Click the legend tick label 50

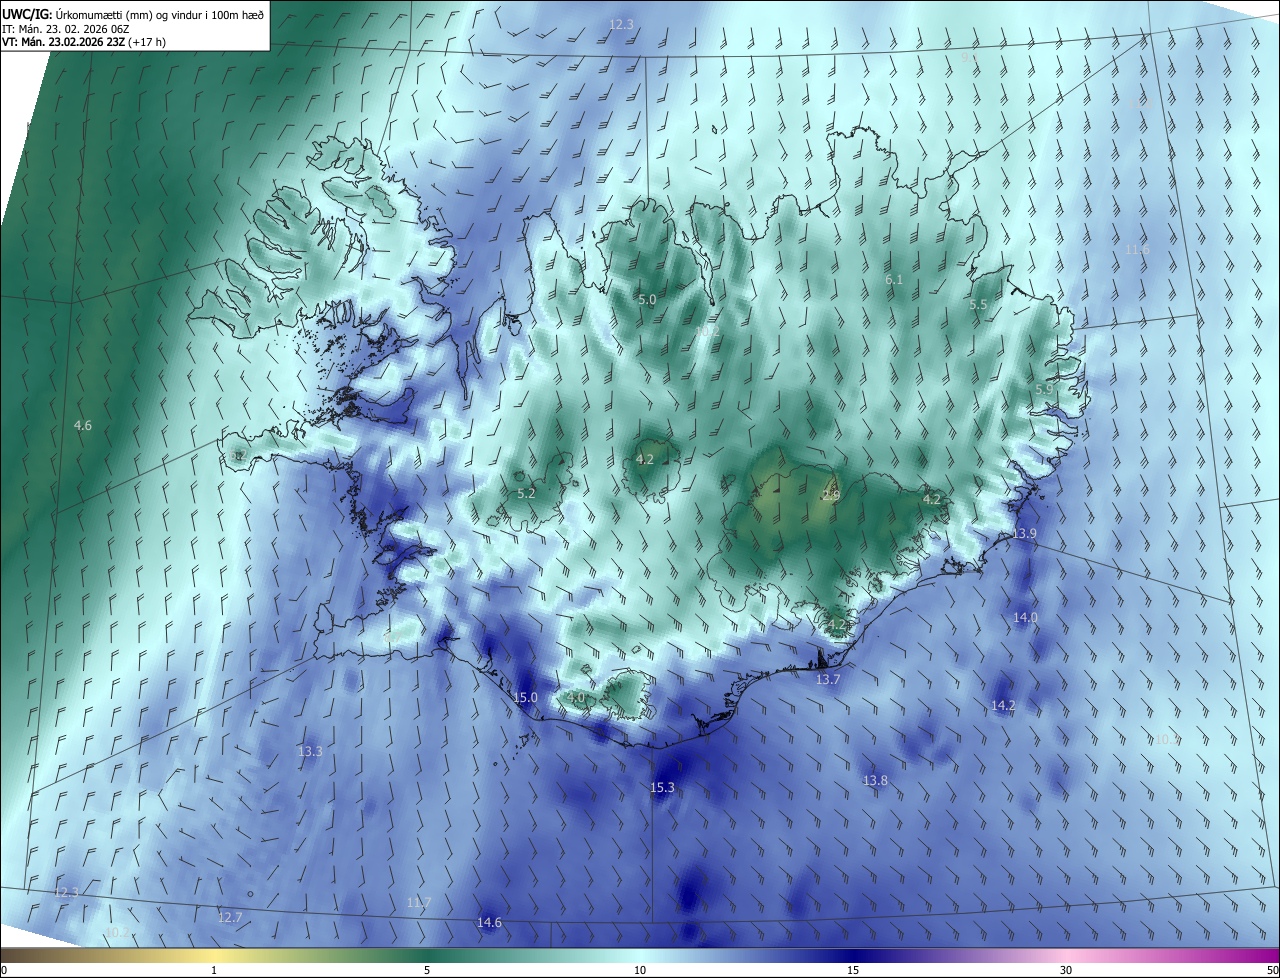click(1272, 970)
